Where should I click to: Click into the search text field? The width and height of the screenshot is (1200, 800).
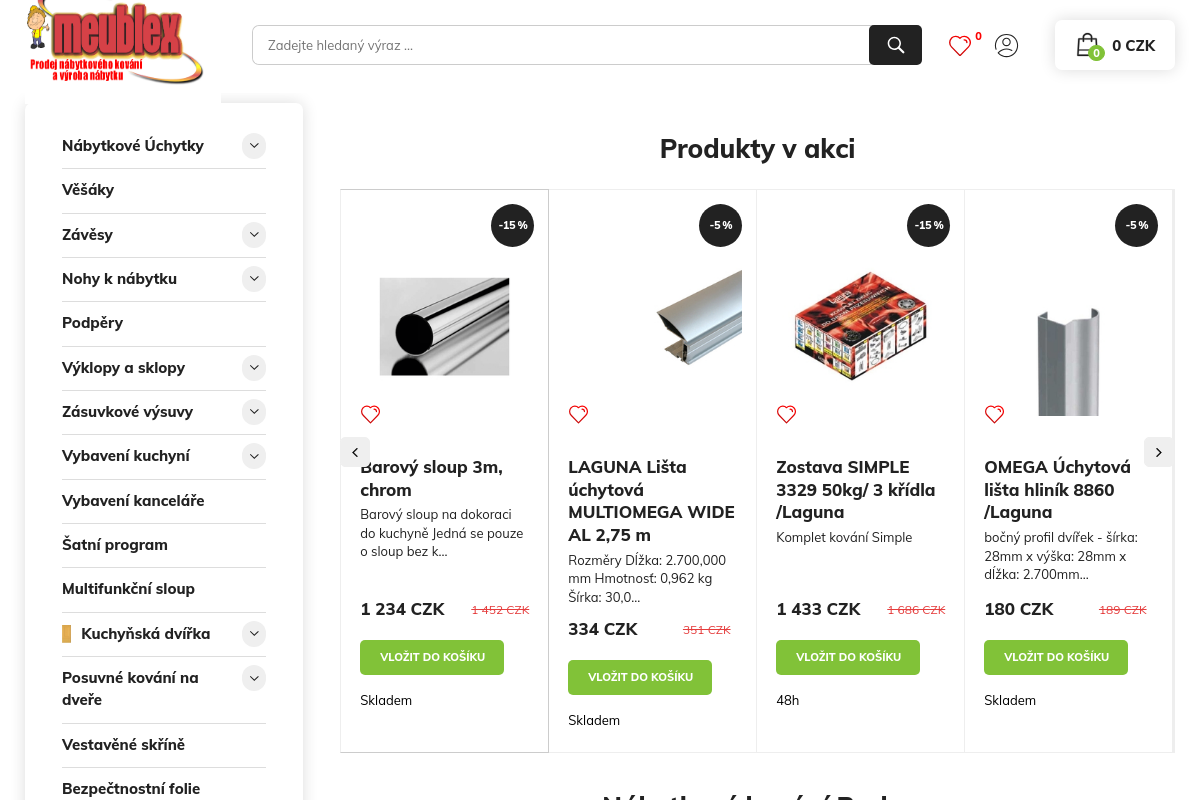tap(560, 45)
